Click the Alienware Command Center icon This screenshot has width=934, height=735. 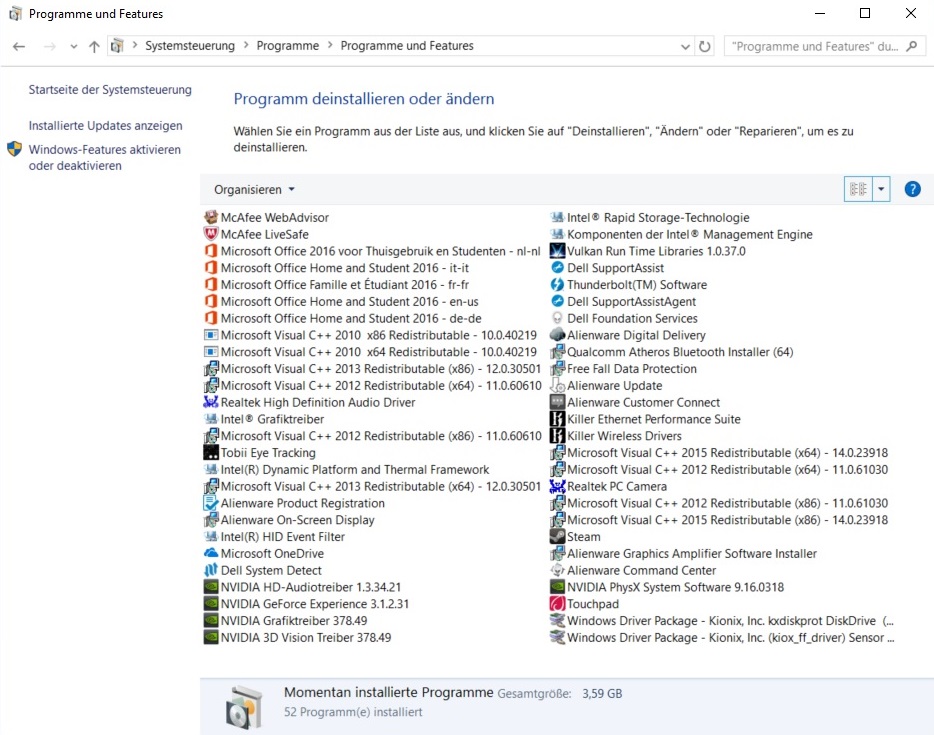click(557, 570)
